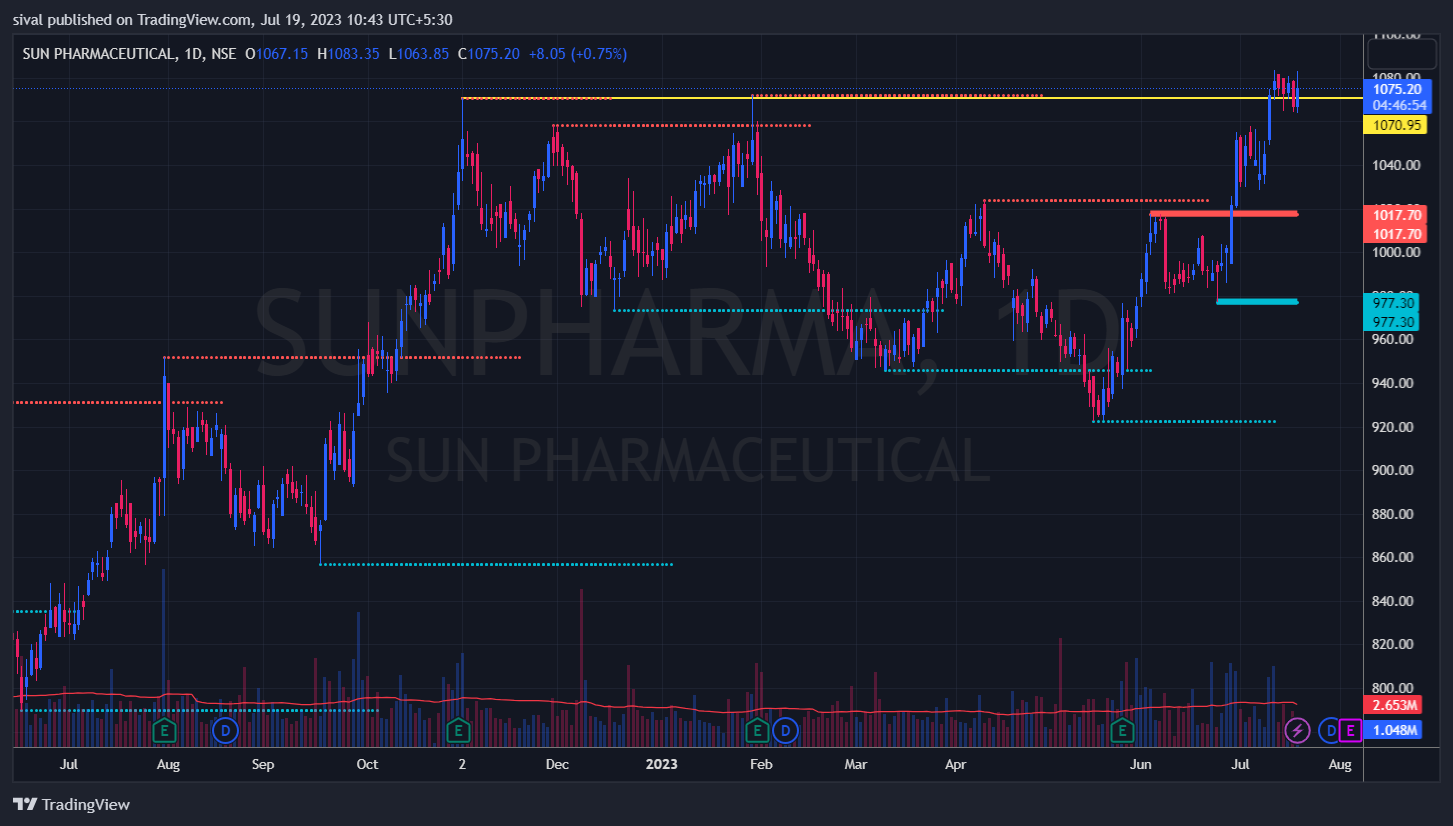Click the yellow 1070.95 price label

1397,125
